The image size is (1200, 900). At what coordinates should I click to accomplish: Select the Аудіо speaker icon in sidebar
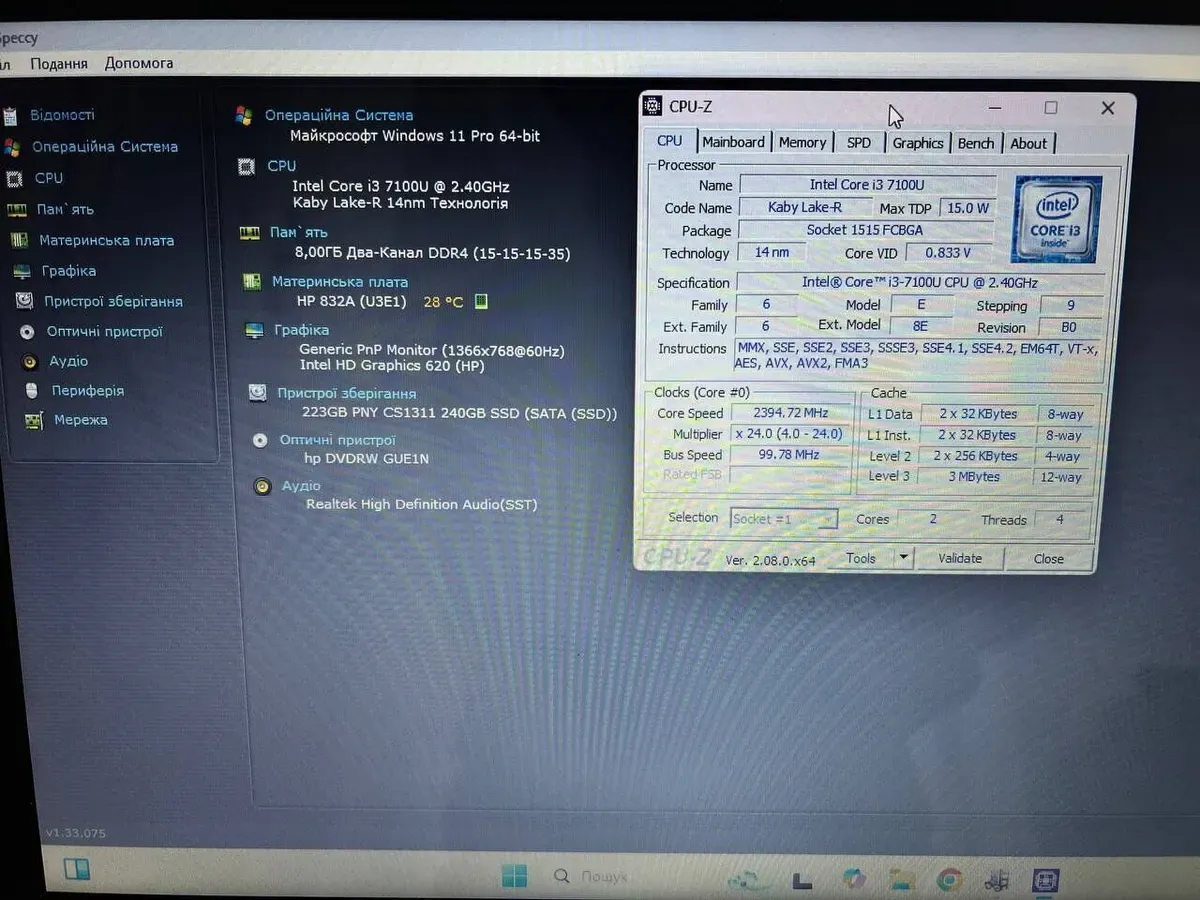[x=30, y=362]
